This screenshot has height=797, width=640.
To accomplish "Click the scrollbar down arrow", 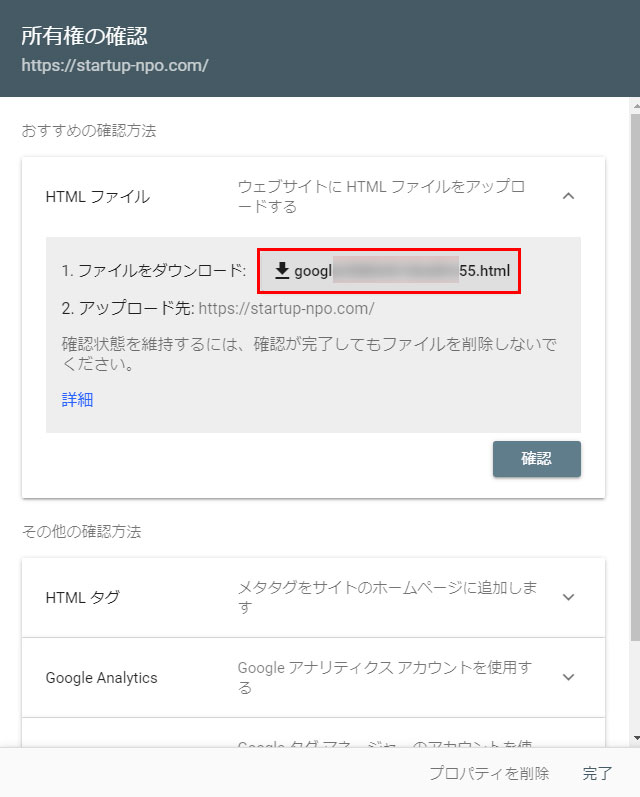I will tap(633, 737).
